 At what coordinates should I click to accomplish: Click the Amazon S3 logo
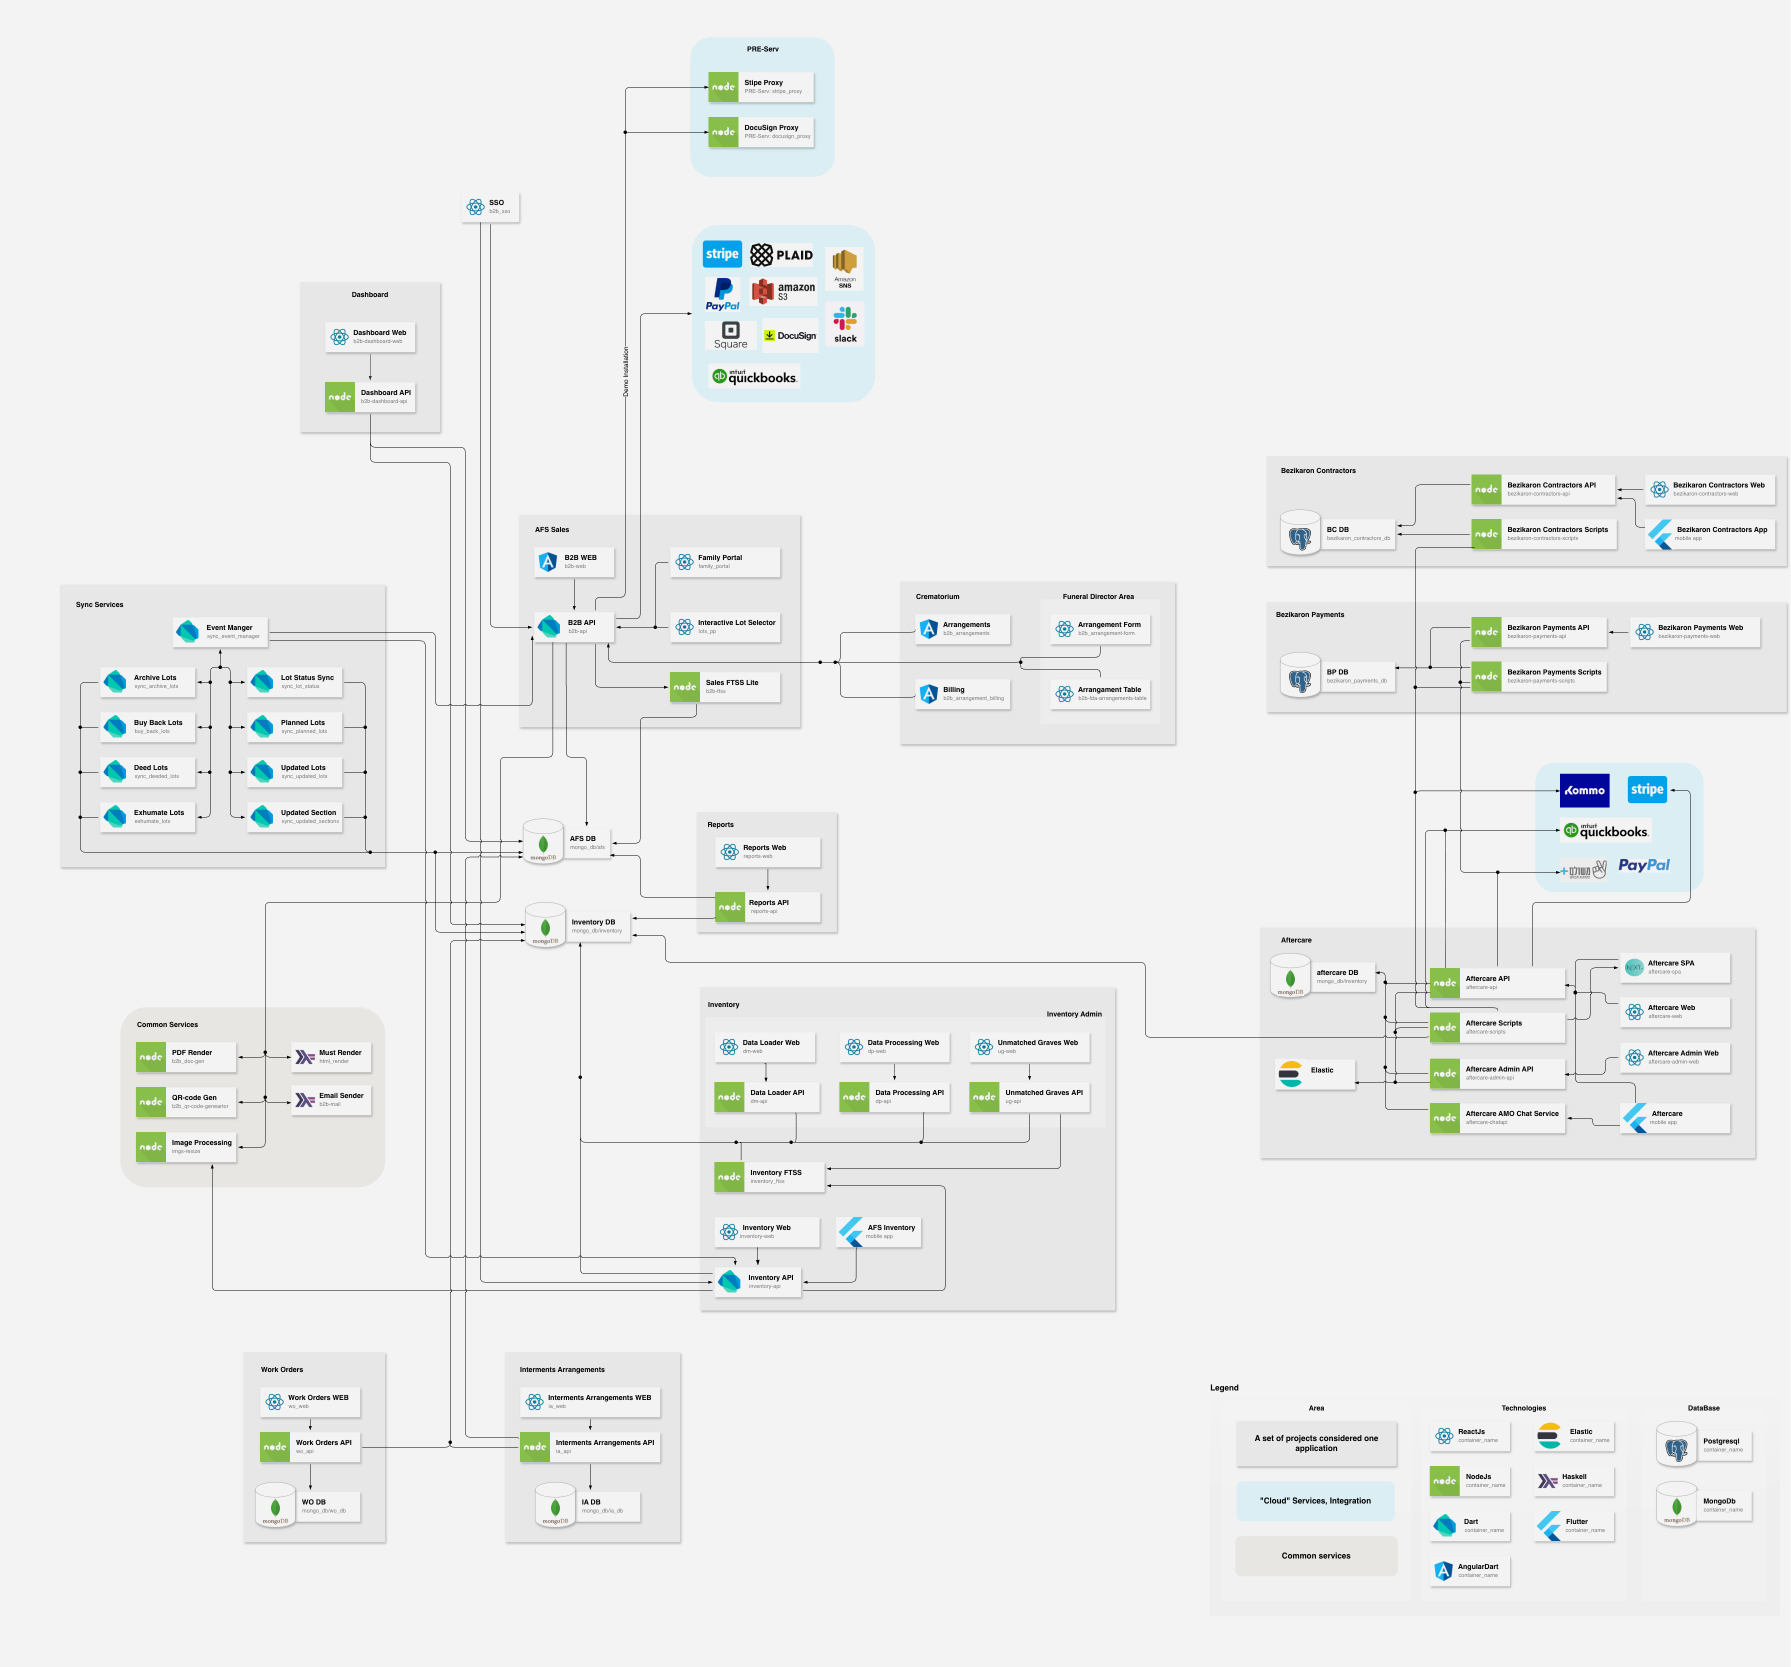click(783, 291)
